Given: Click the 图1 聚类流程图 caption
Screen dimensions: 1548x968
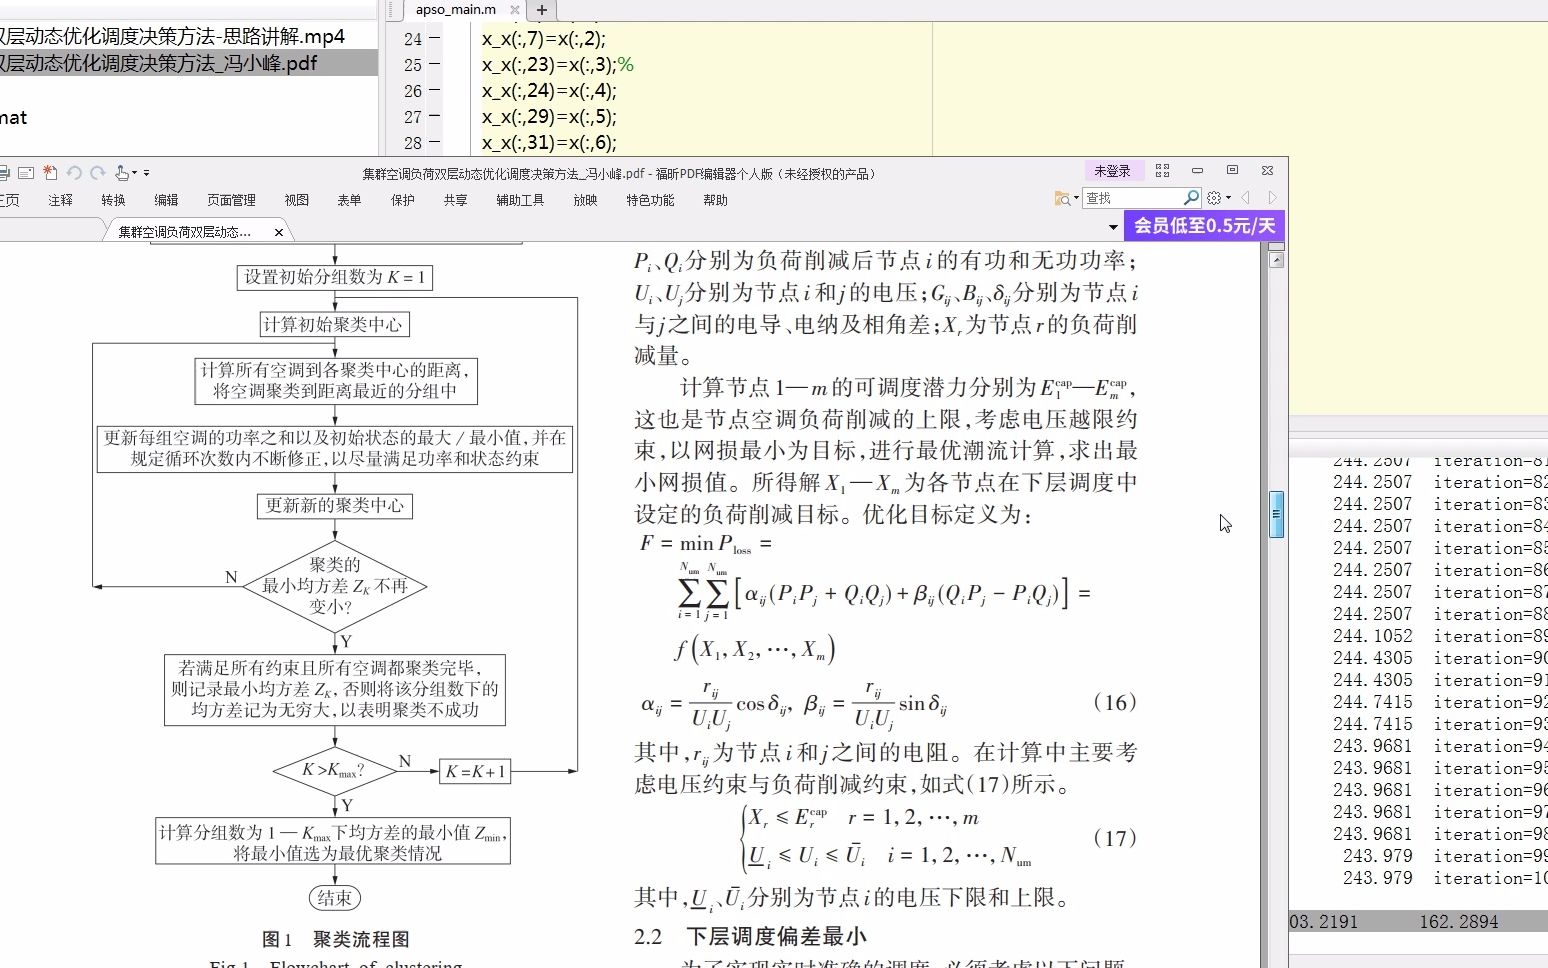Looking at the screenshot, I should (336, 939).
